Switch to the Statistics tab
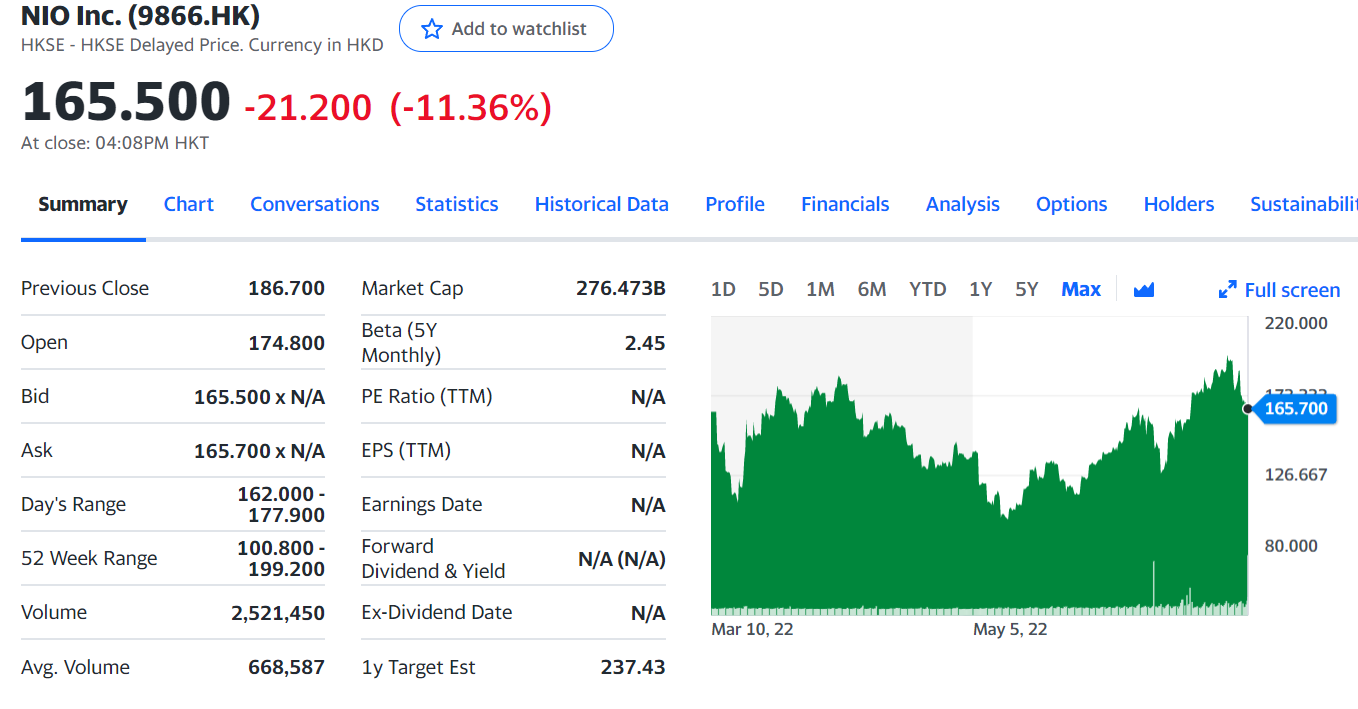This screenshot has height=709, width=1358. click(x=456, y=204)
